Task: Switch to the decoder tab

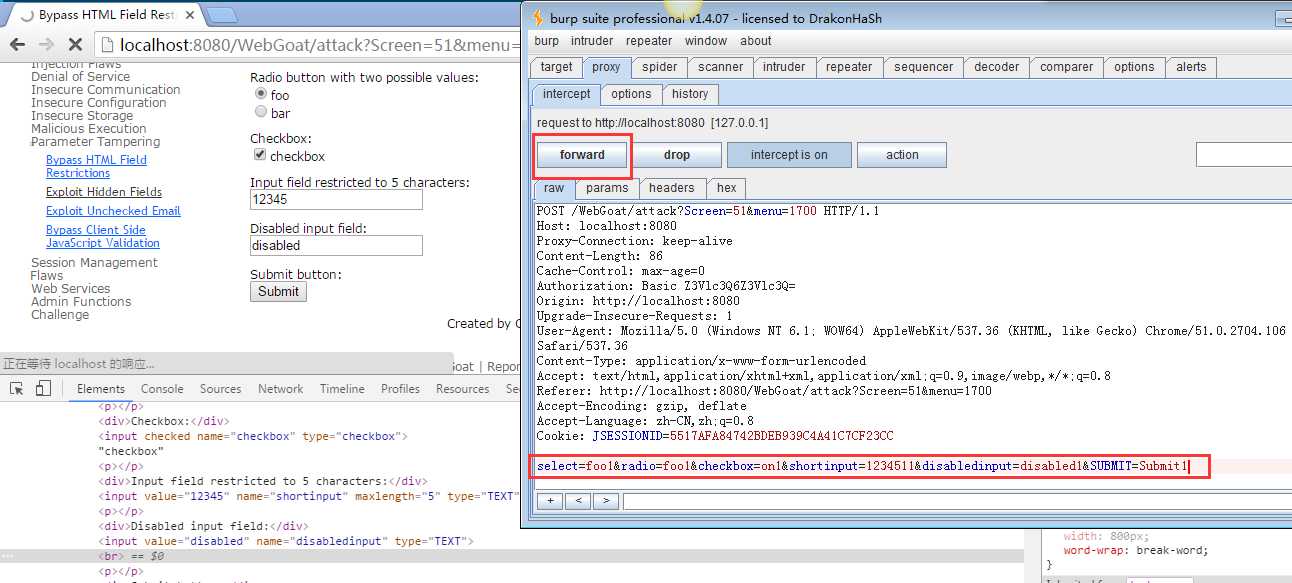Action: [x=997, y=67]
